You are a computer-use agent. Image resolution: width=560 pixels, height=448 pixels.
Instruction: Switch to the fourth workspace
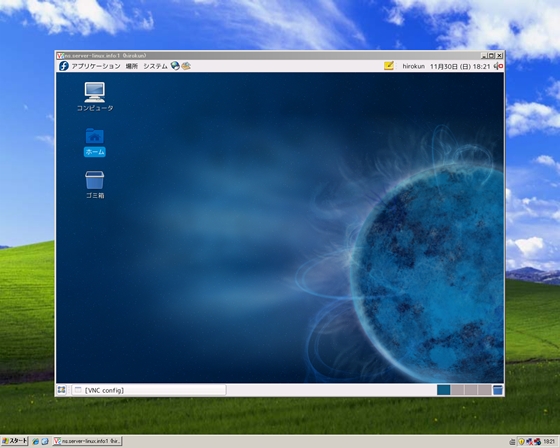(x=484, y=390)
